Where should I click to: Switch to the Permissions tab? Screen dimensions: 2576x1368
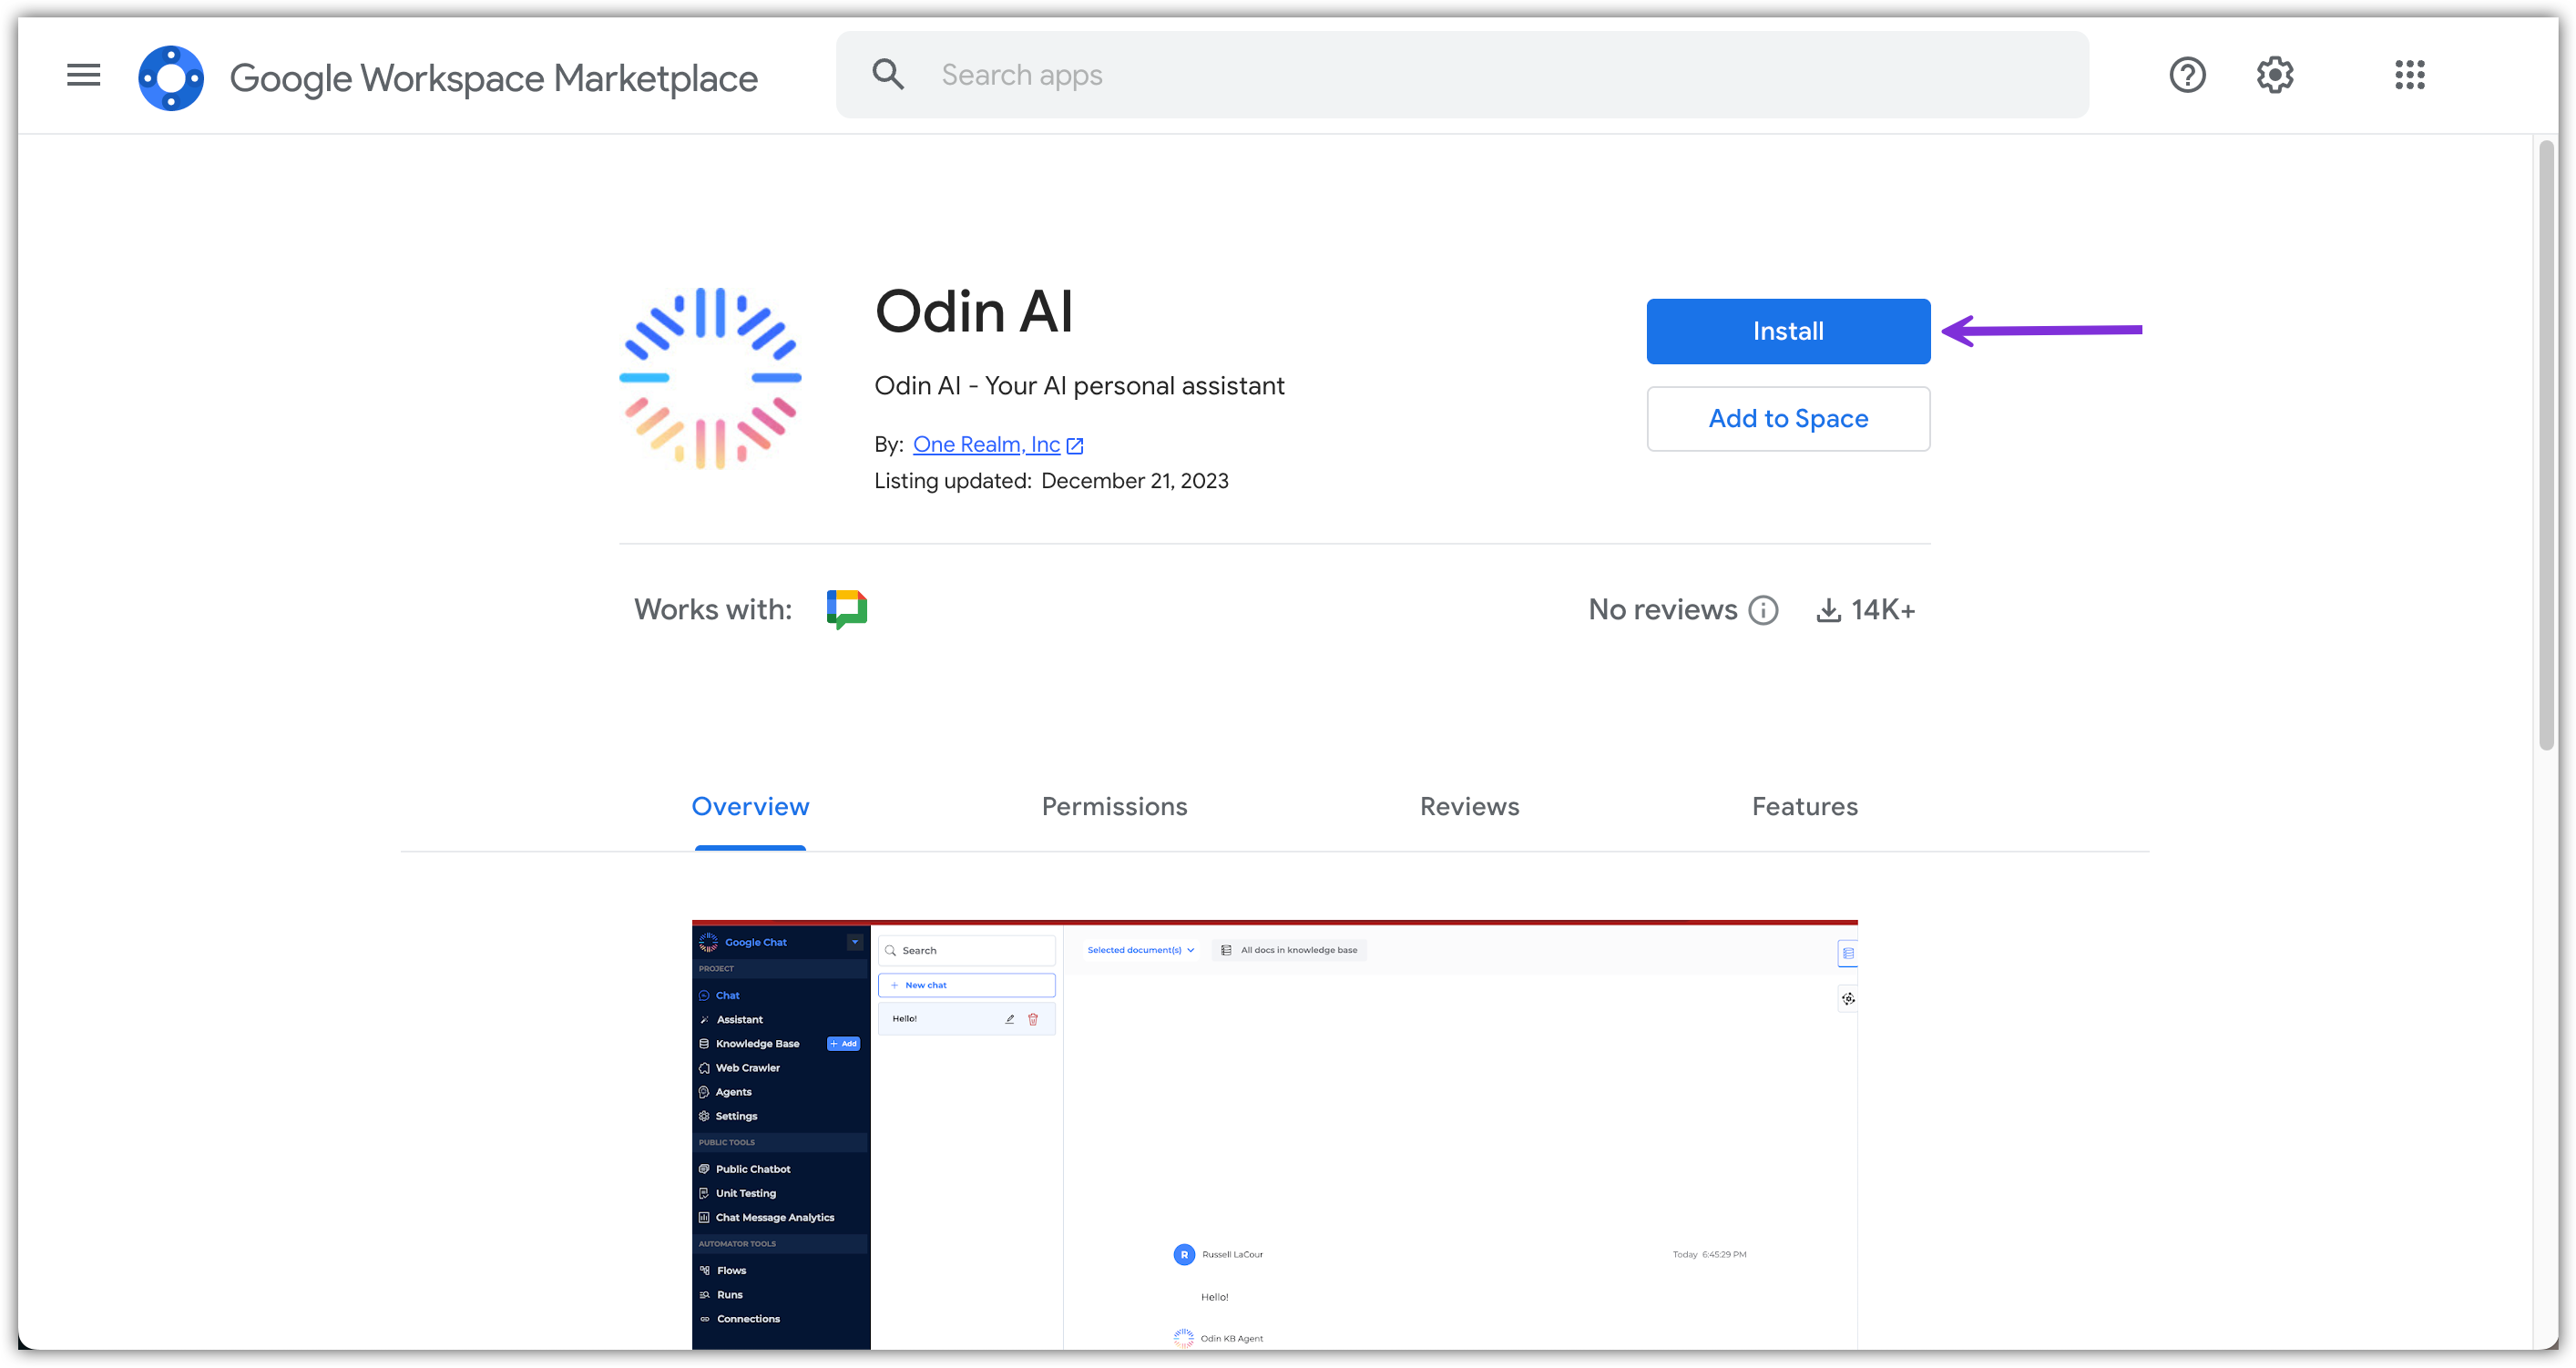coord(1114,806)
